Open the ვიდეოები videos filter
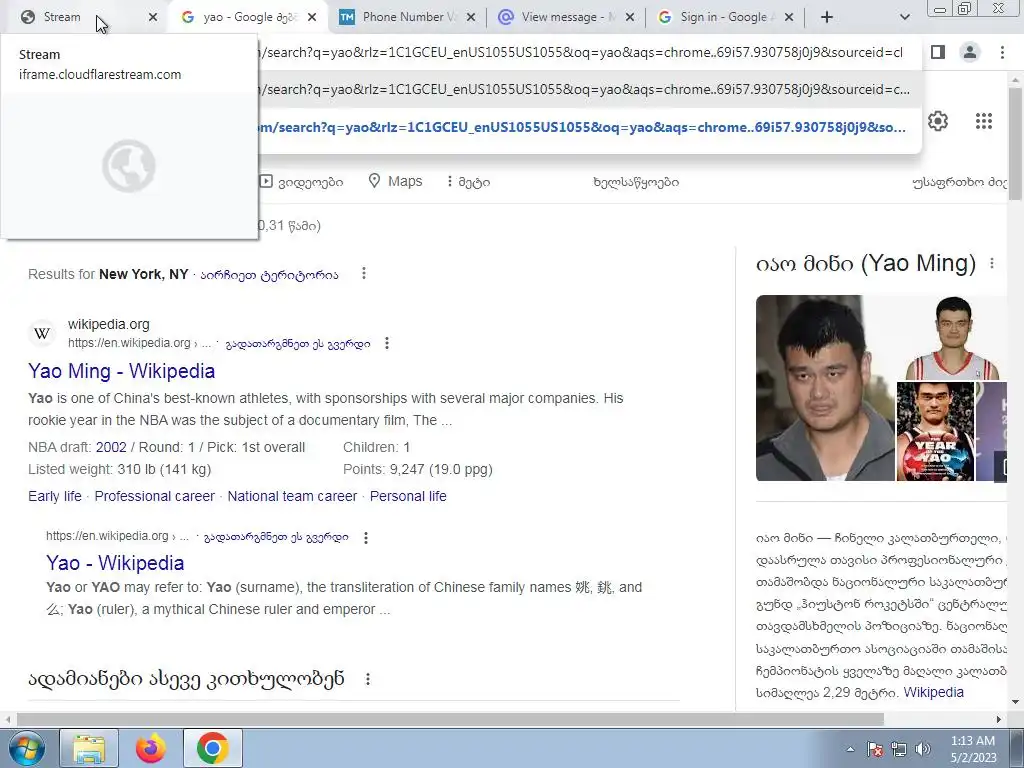This screenshot has height=768, width=1024. tap(302, 182)
